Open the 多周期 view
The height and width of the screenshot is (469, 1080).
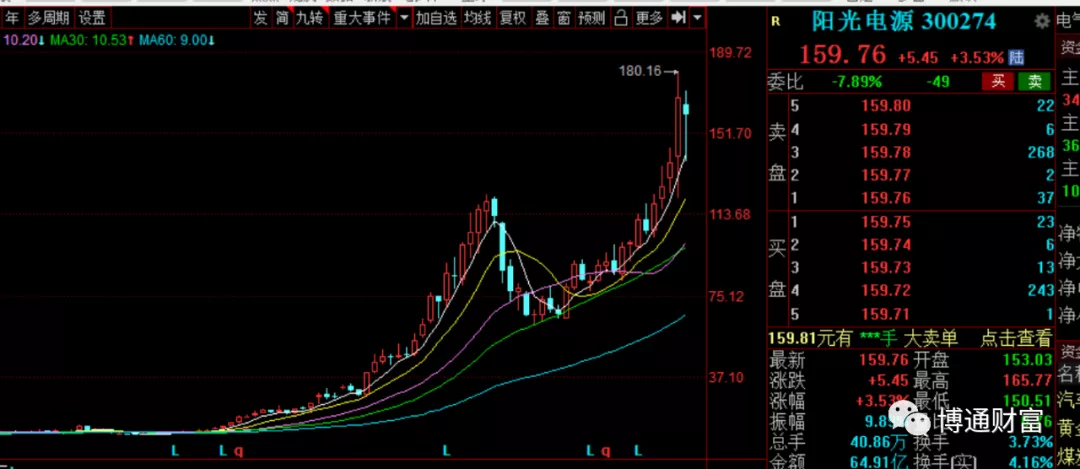coord(49,18)
